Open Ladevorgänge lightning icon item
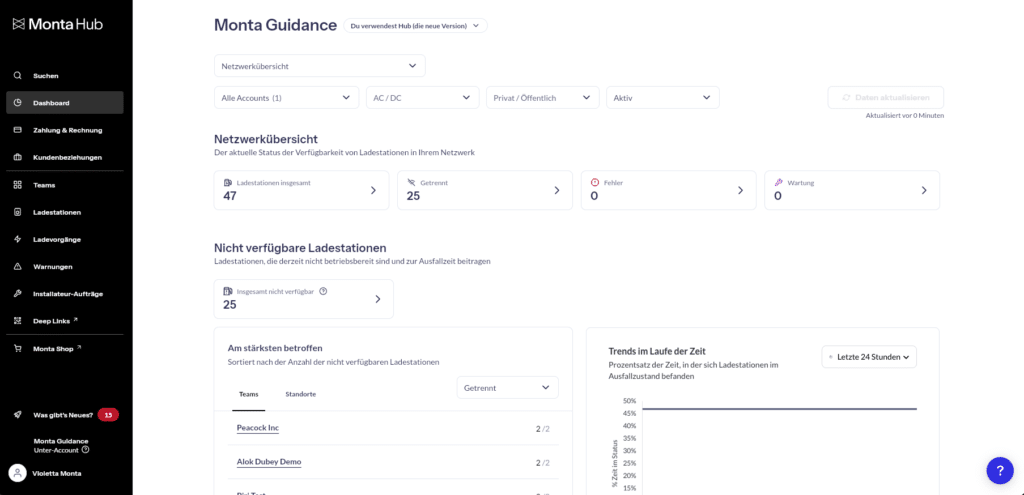The width and height of the screenshot is (1024, 495). [18, 239]
